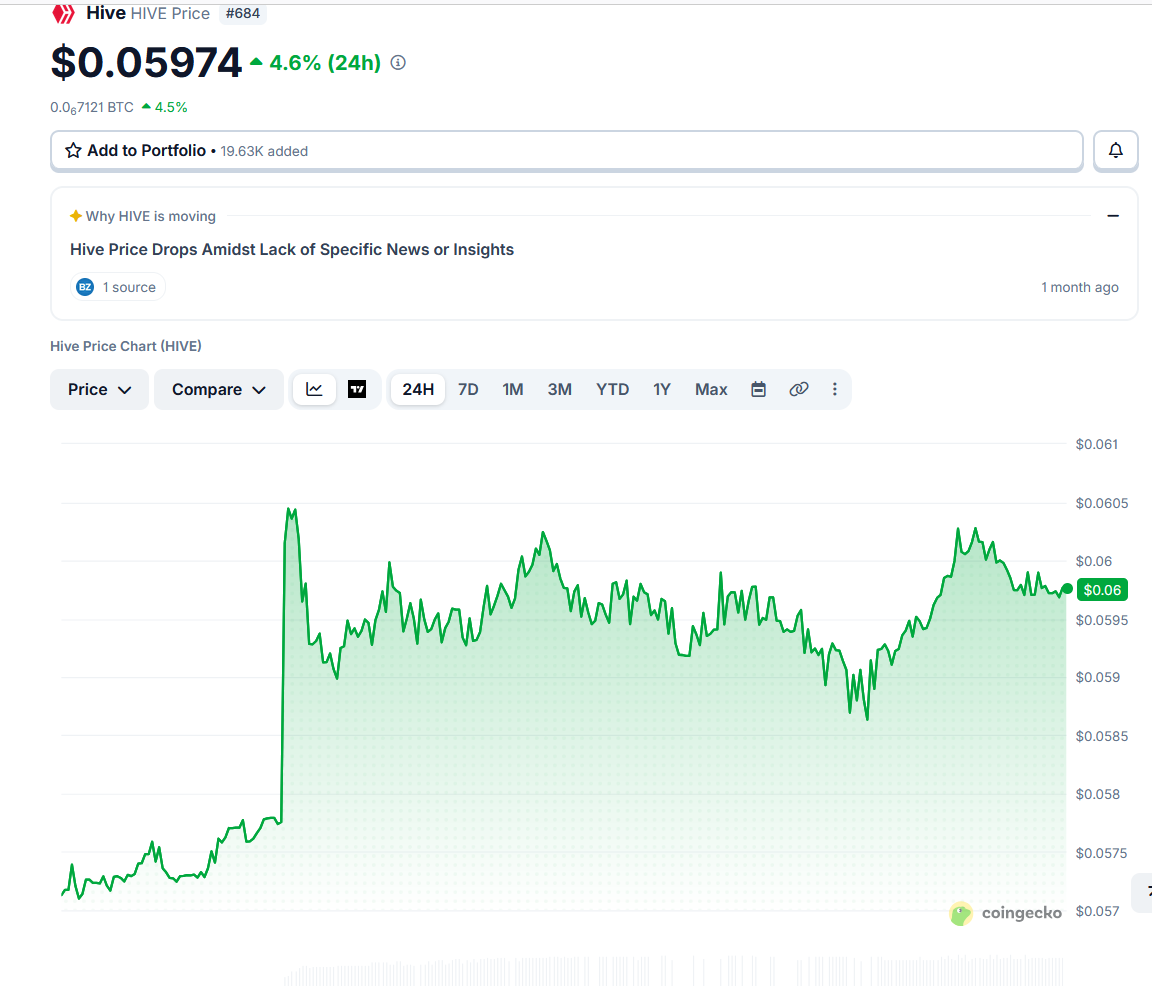Open the 24h change info tooltip icon
The height and width of the screenshot is (986, 1152).
tap(398, 63)
